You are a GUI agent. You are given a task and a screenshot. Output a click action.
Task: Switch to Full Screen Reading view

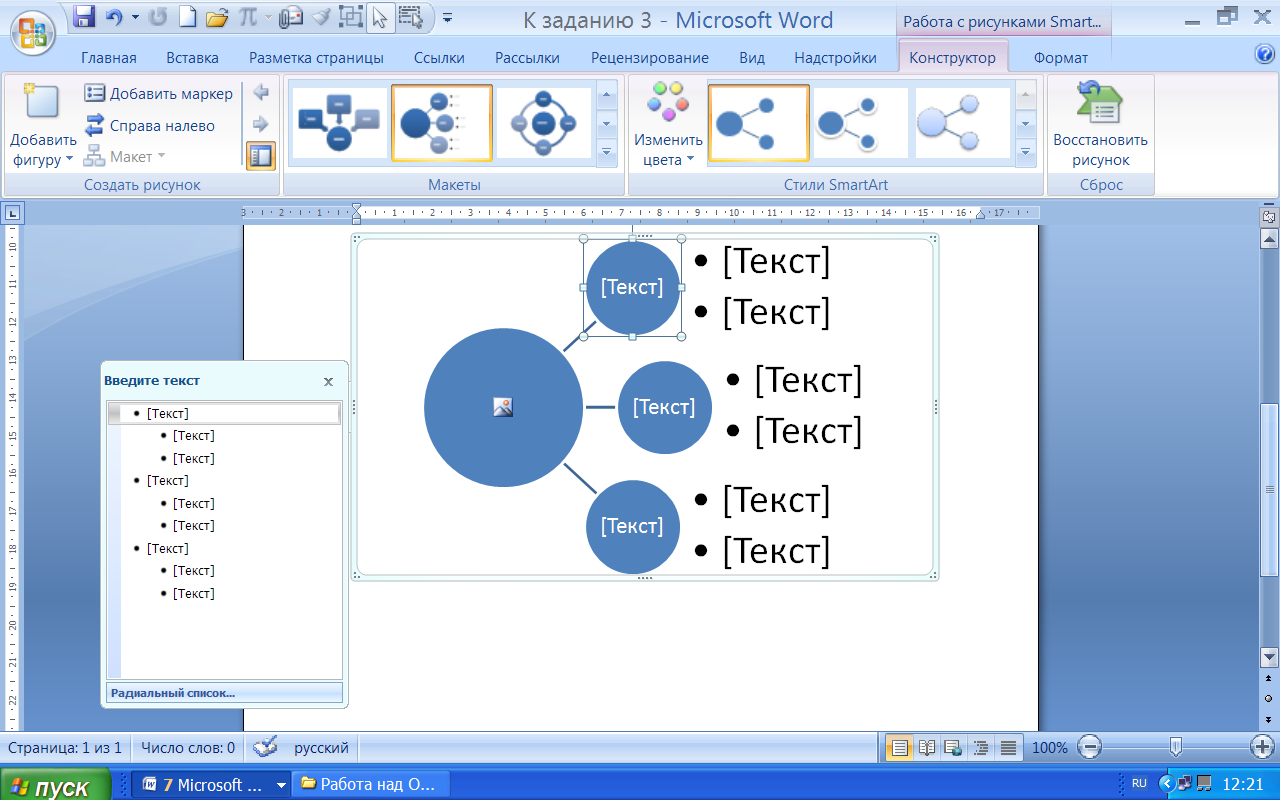[927, 747]
